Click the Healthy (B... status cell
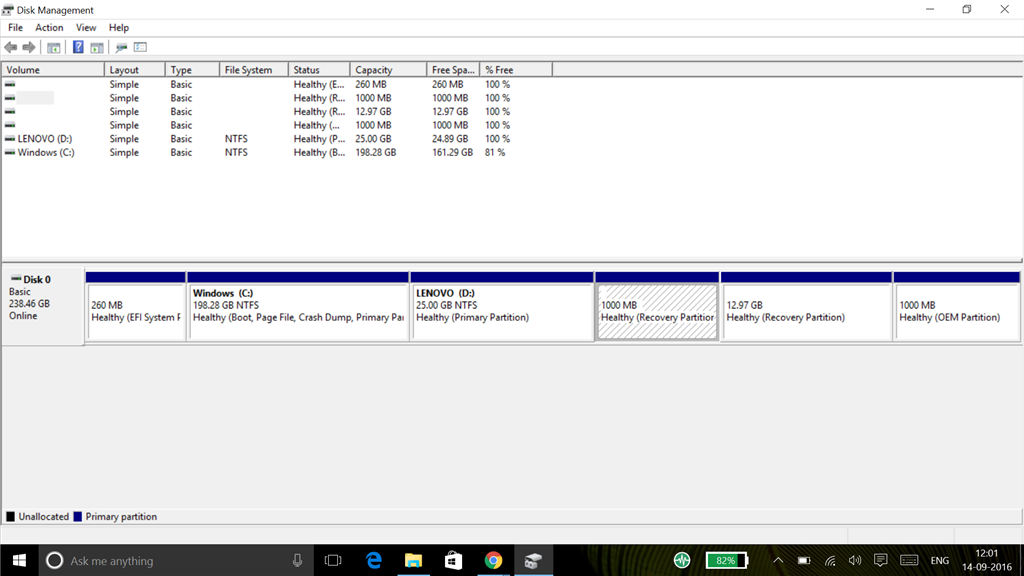1024x576 pixels. click(x=319, y=152)
